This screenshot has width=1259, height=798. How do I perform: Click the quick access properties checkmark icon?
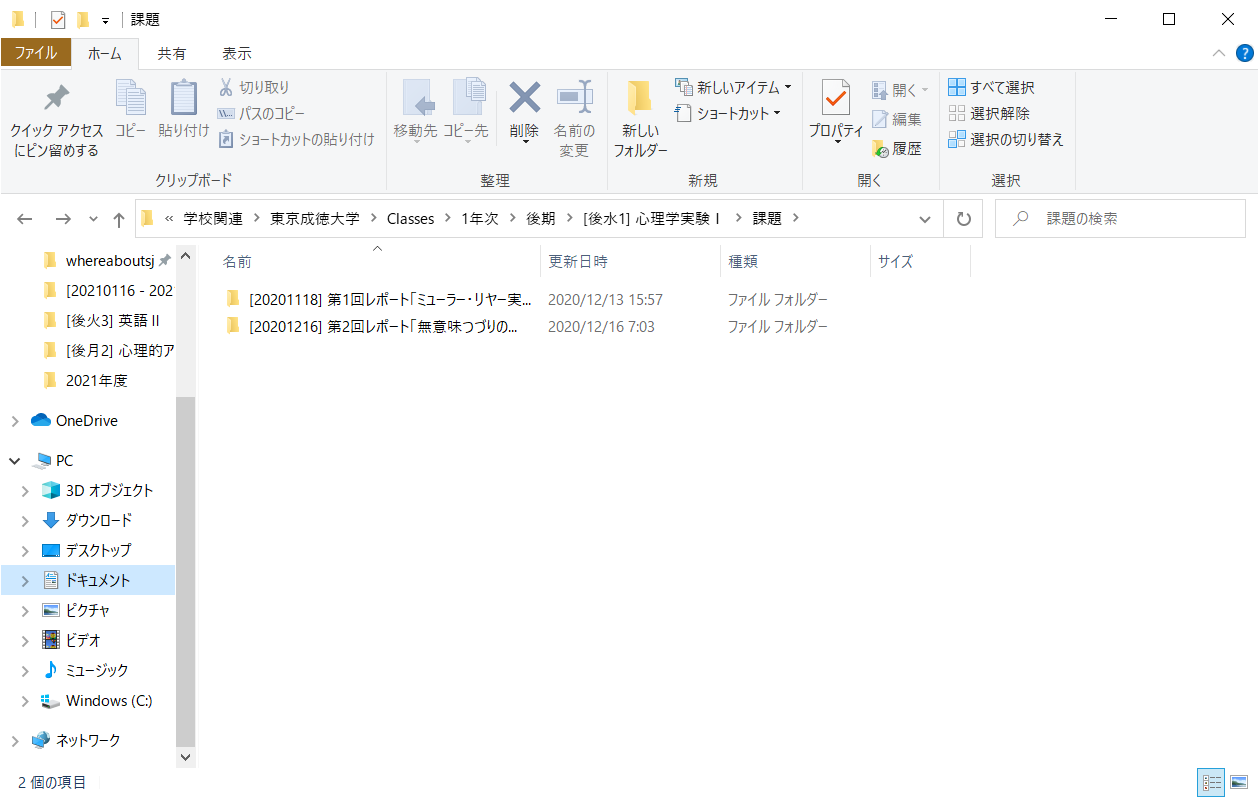[57, 19]
